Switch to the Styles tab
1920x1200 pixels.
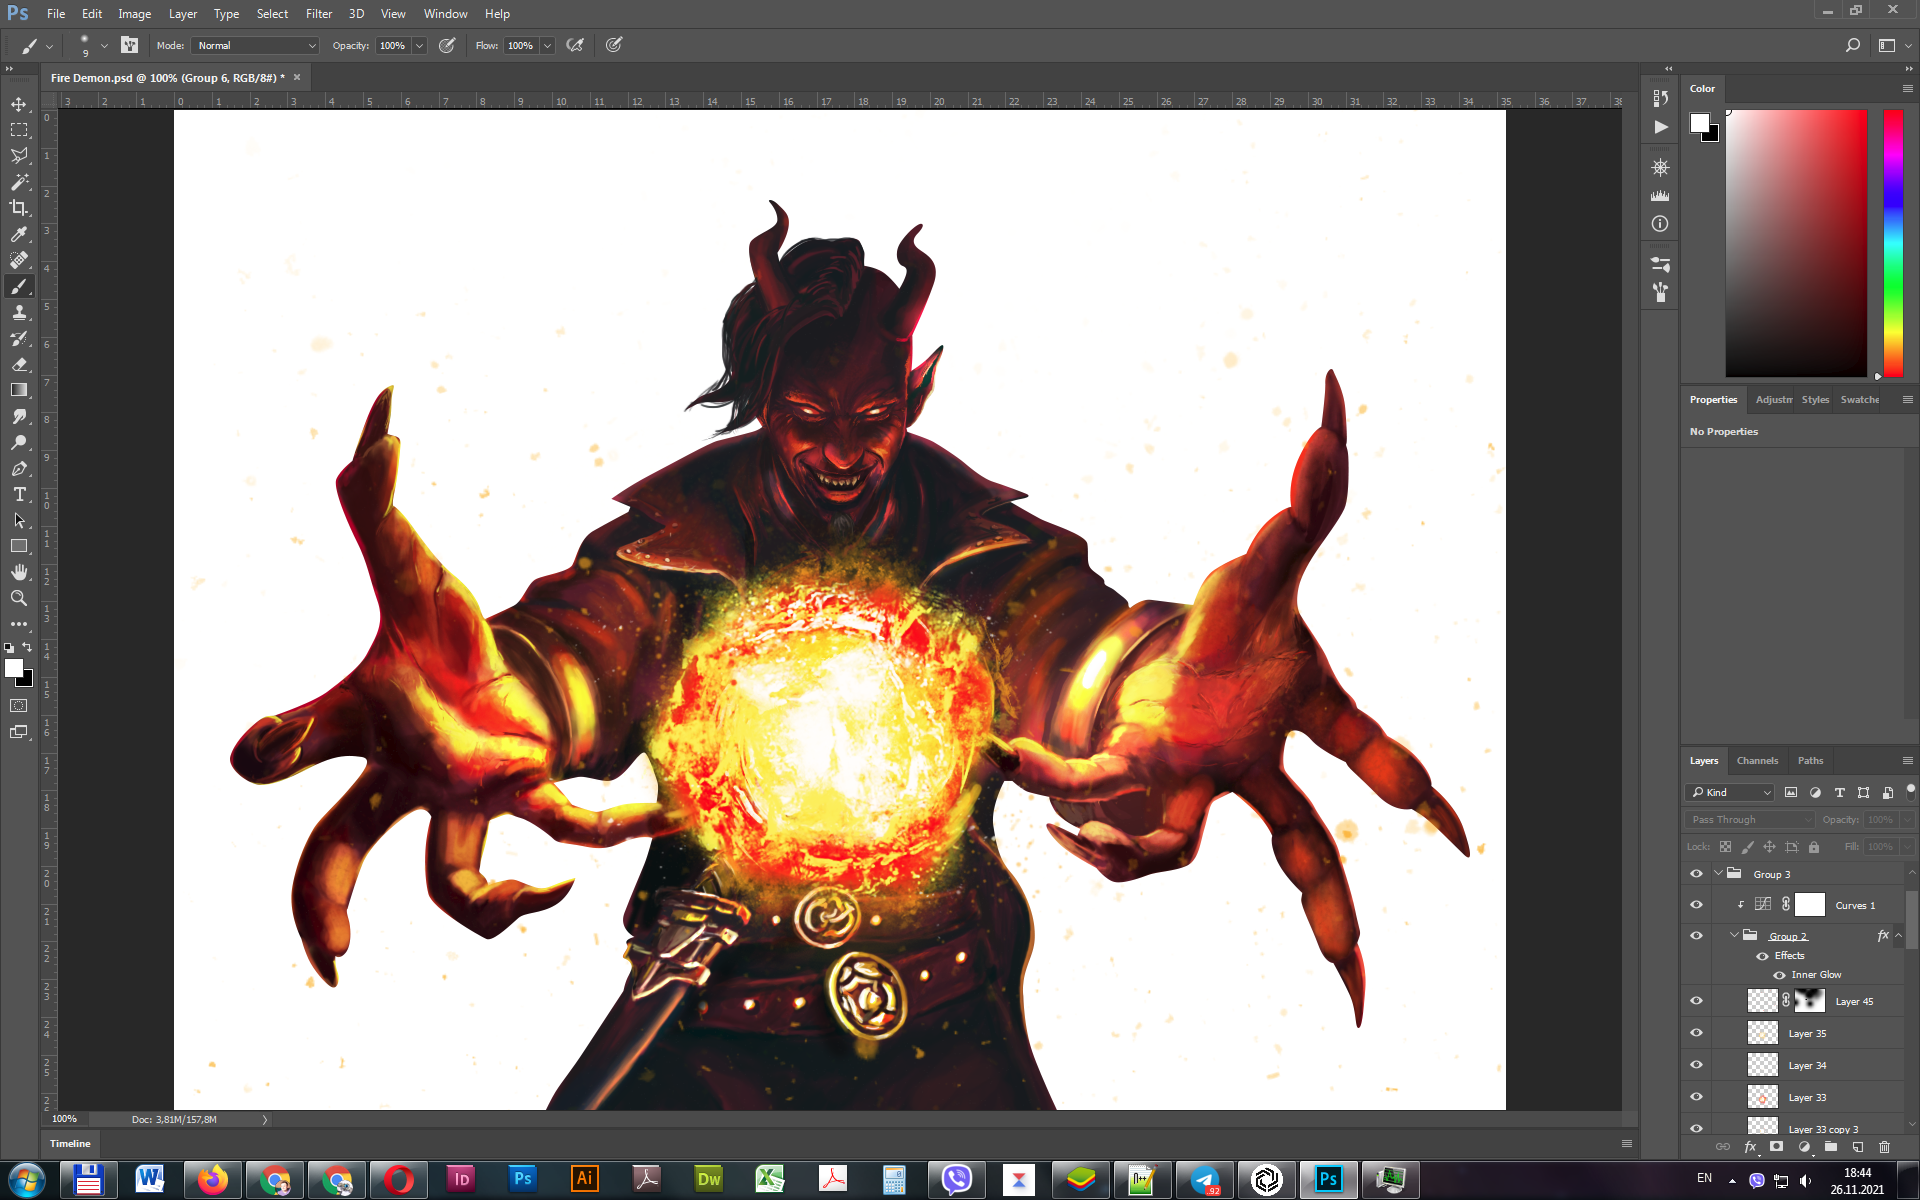point(1815,400)
